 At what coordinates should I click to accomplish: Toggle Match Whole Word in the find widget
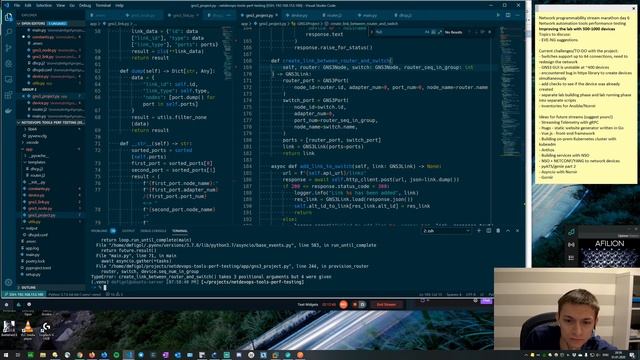(x=433, y=32)
